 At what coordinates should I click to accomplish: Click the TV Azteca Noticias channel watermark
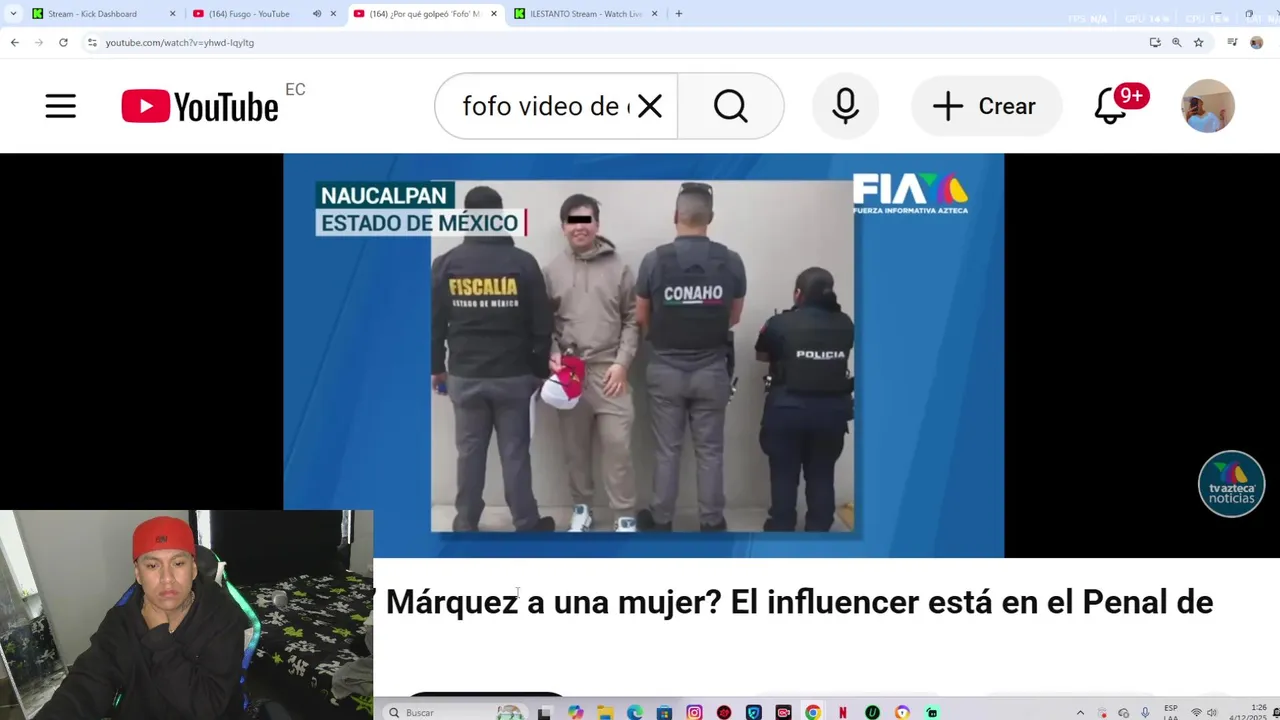click(x=1231, y=484)
